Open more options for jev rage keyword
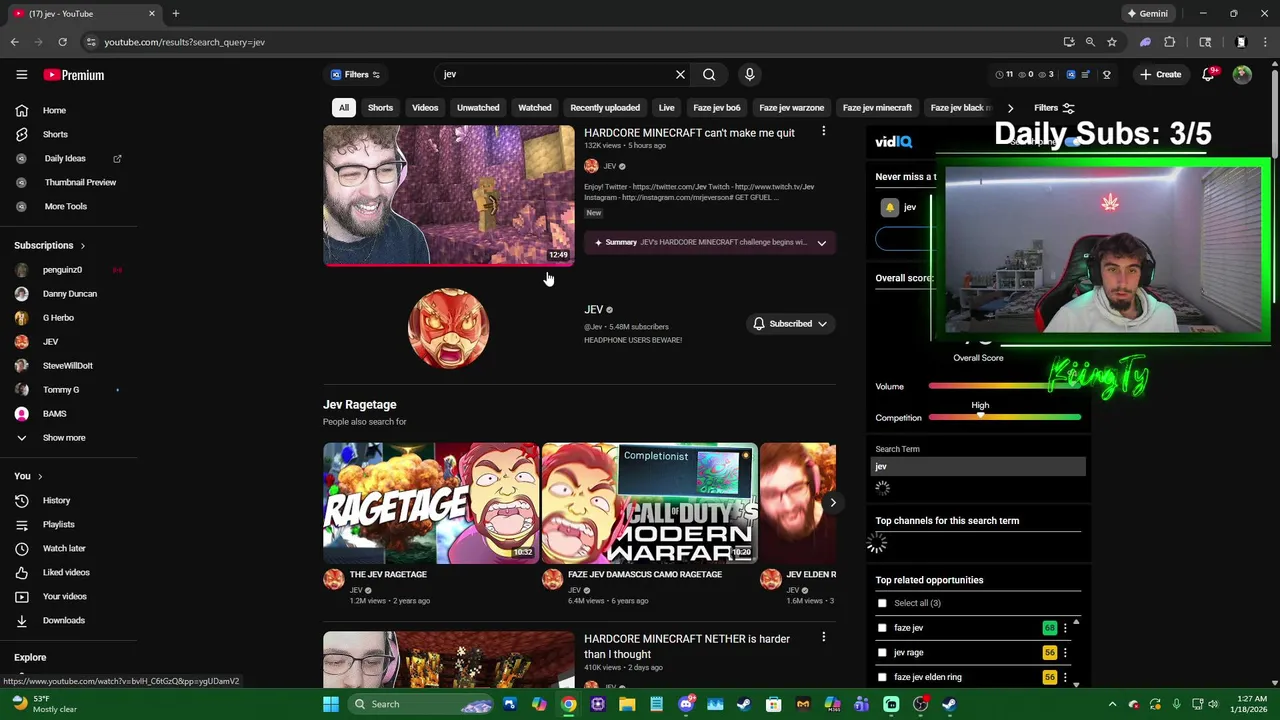Screen dimensions: 1280x720 pyautogui.click(x=1065, y=653)
